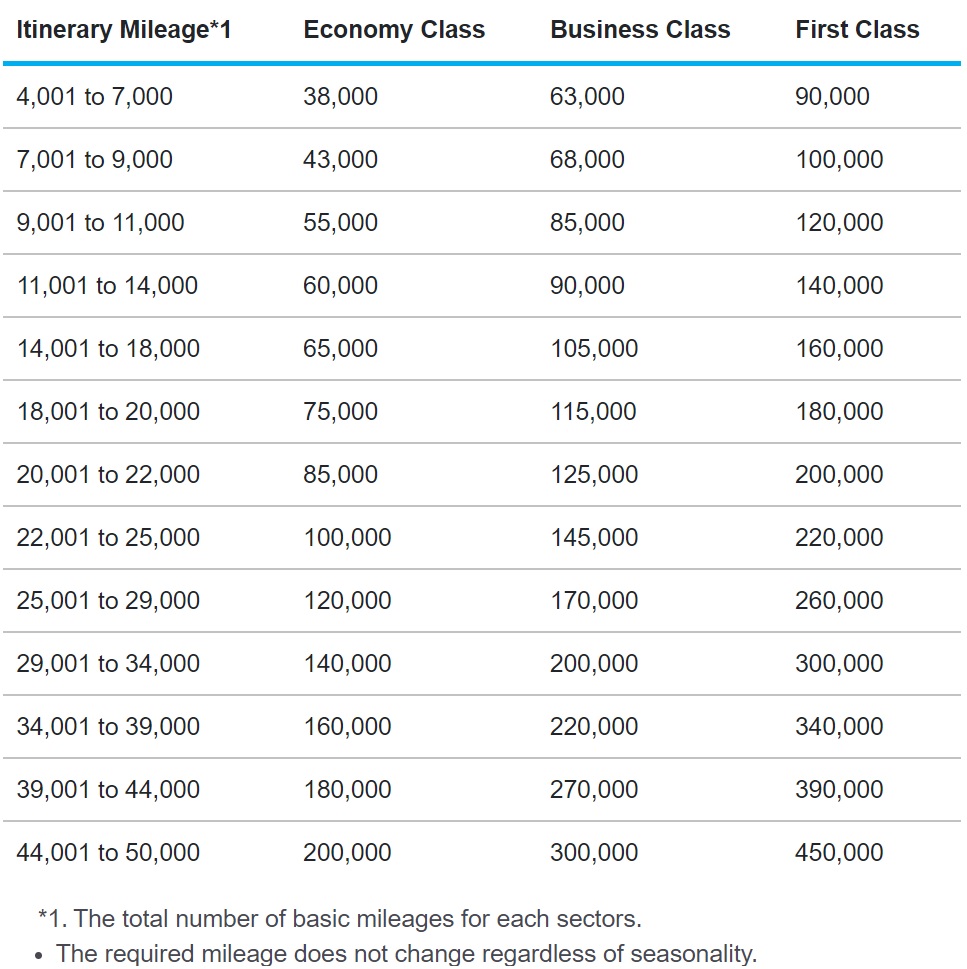Click the 85,000 Business Class cell
This screenshot has height=969, width=967.
pos(587,222)
